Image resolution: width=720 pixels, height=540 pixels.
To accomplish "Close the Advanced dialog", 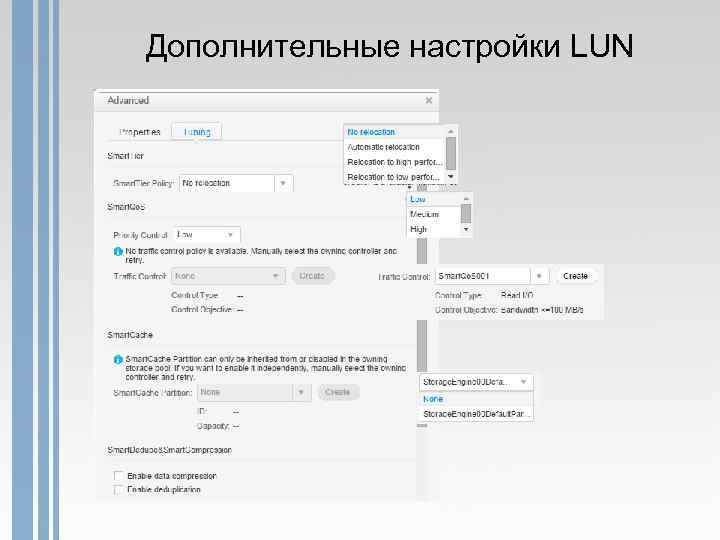I will 428,101.
